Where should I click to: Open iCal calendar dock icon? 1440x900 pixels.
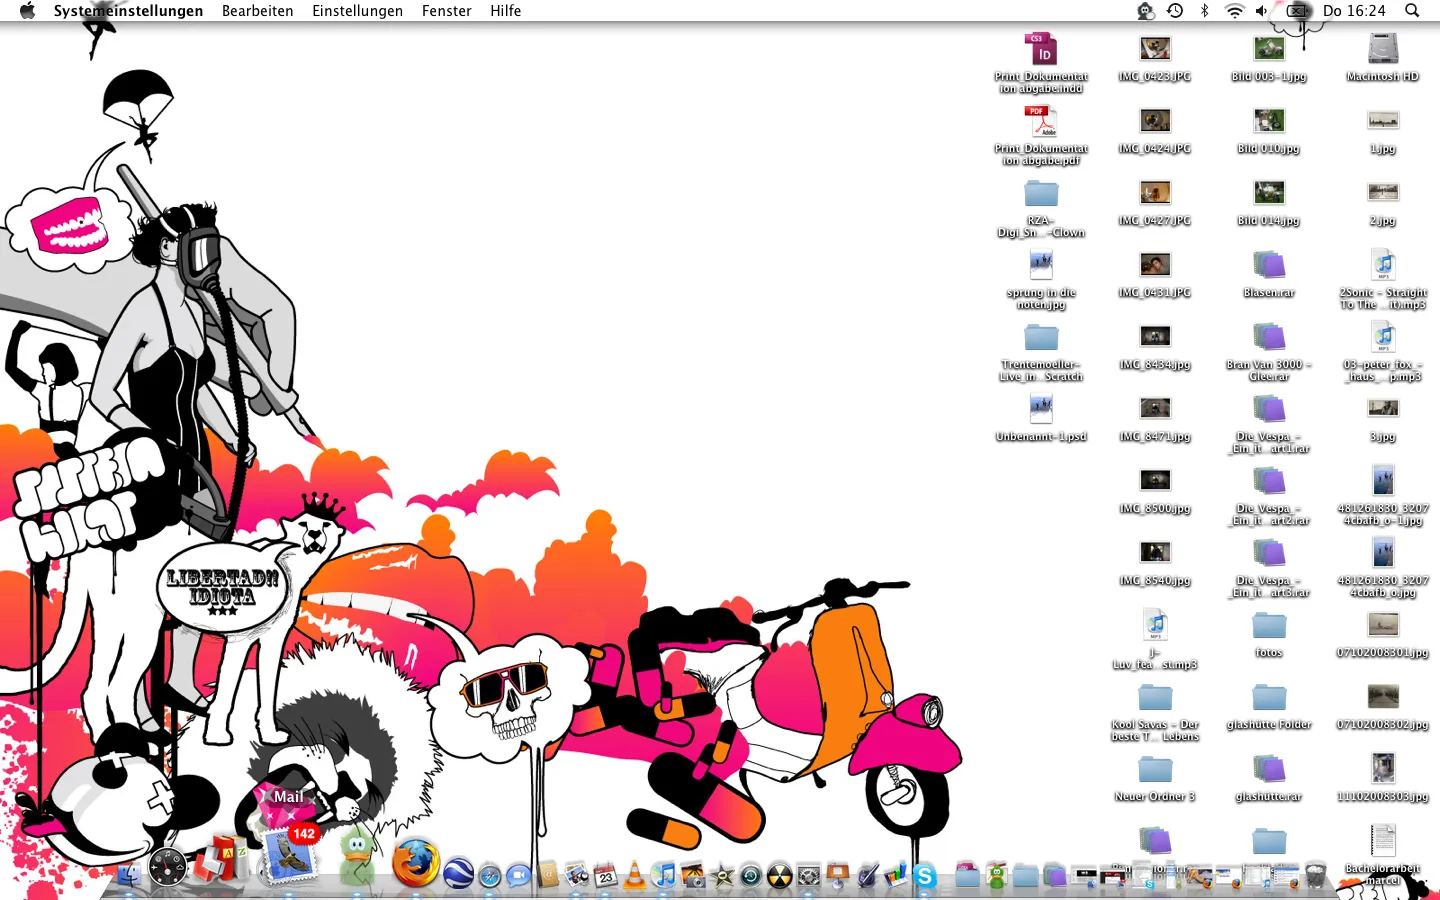click(x=605, y=877)
